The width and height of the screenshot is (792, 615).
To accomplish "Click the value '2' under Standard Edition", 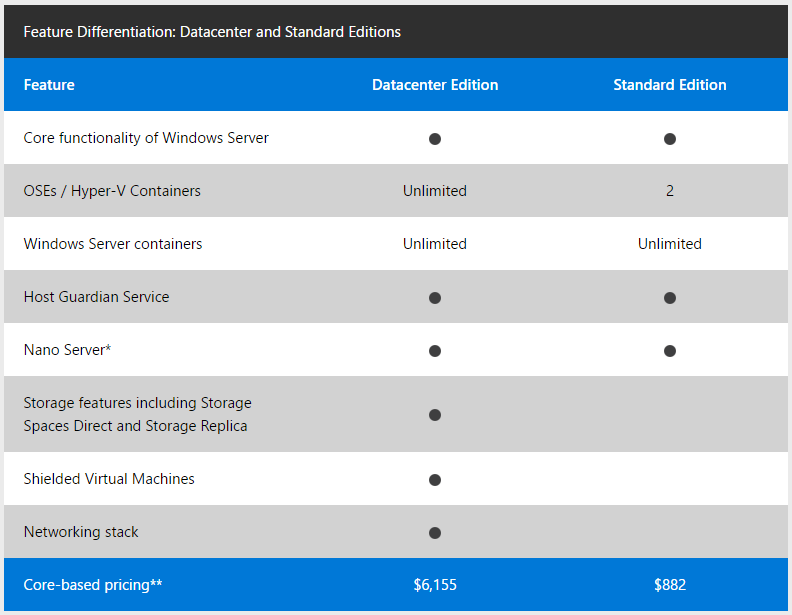I will 670,191.
